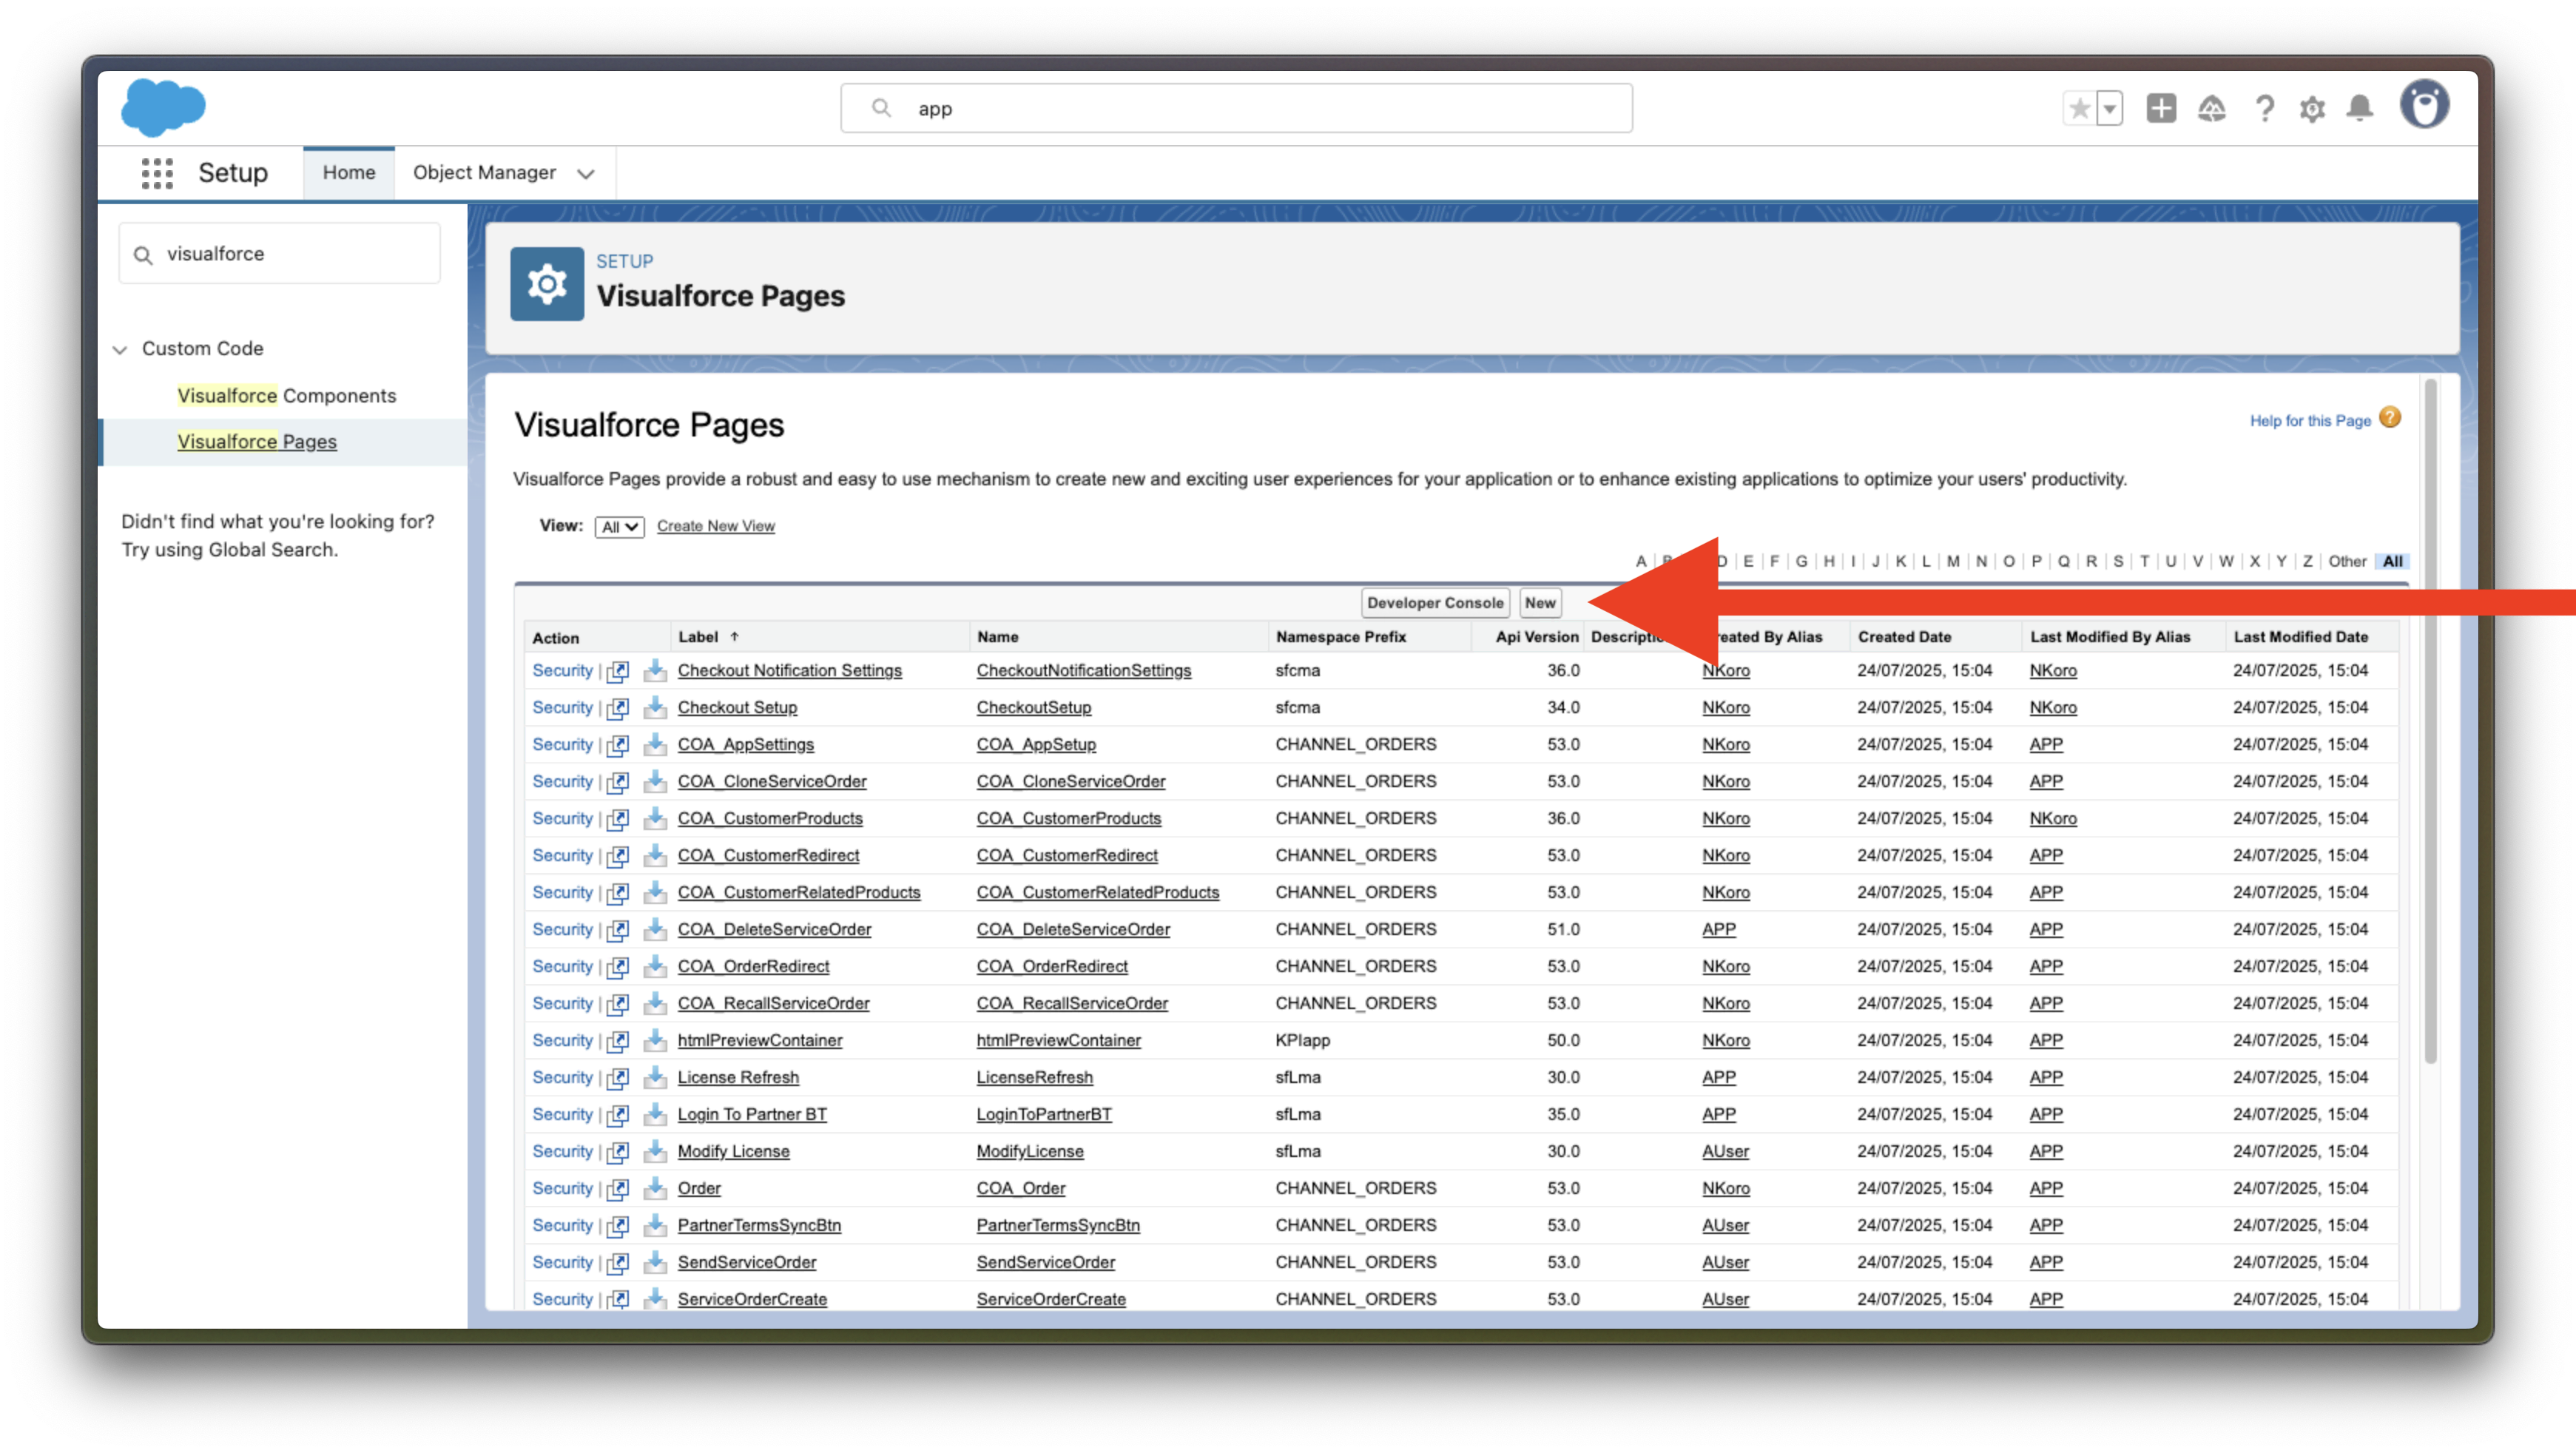The height and width of the screenshot is (1453, 2576).
Task: Click Checkout Setup preview popup icon
Action: [x=618, y=708]
